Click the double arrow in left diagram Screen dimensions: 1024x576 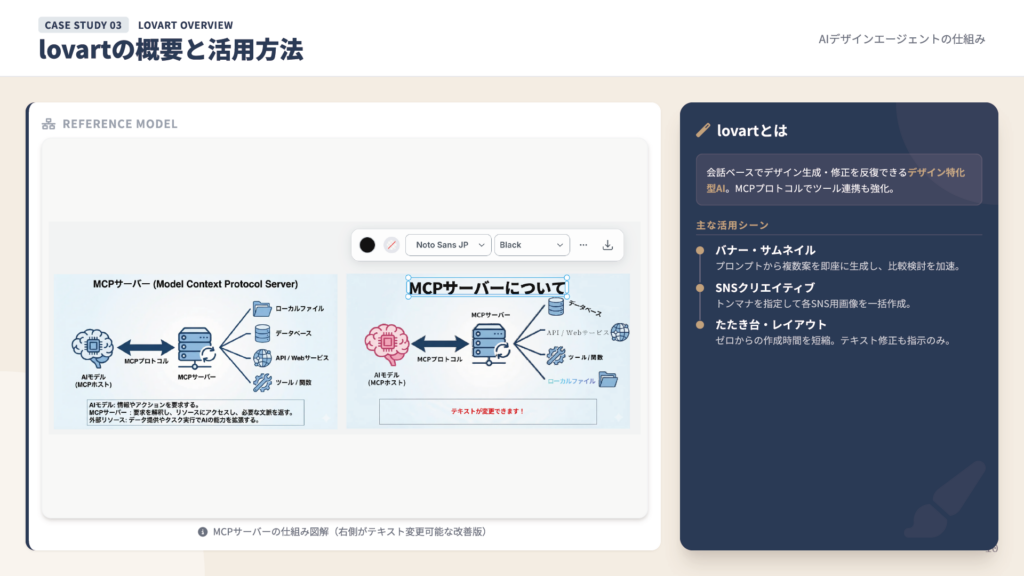point(146,348)
